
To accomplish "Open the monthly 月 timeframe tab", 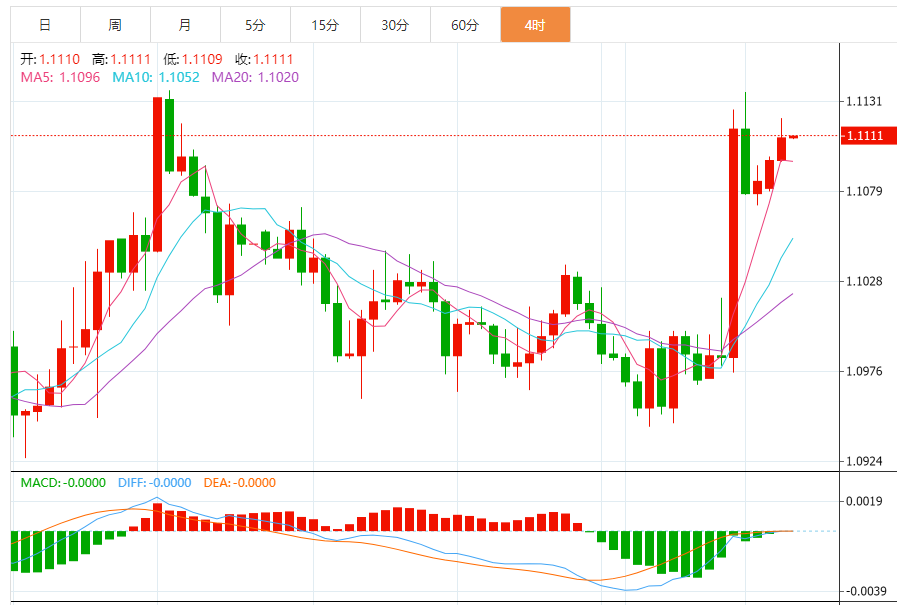I will coord(185,25).
